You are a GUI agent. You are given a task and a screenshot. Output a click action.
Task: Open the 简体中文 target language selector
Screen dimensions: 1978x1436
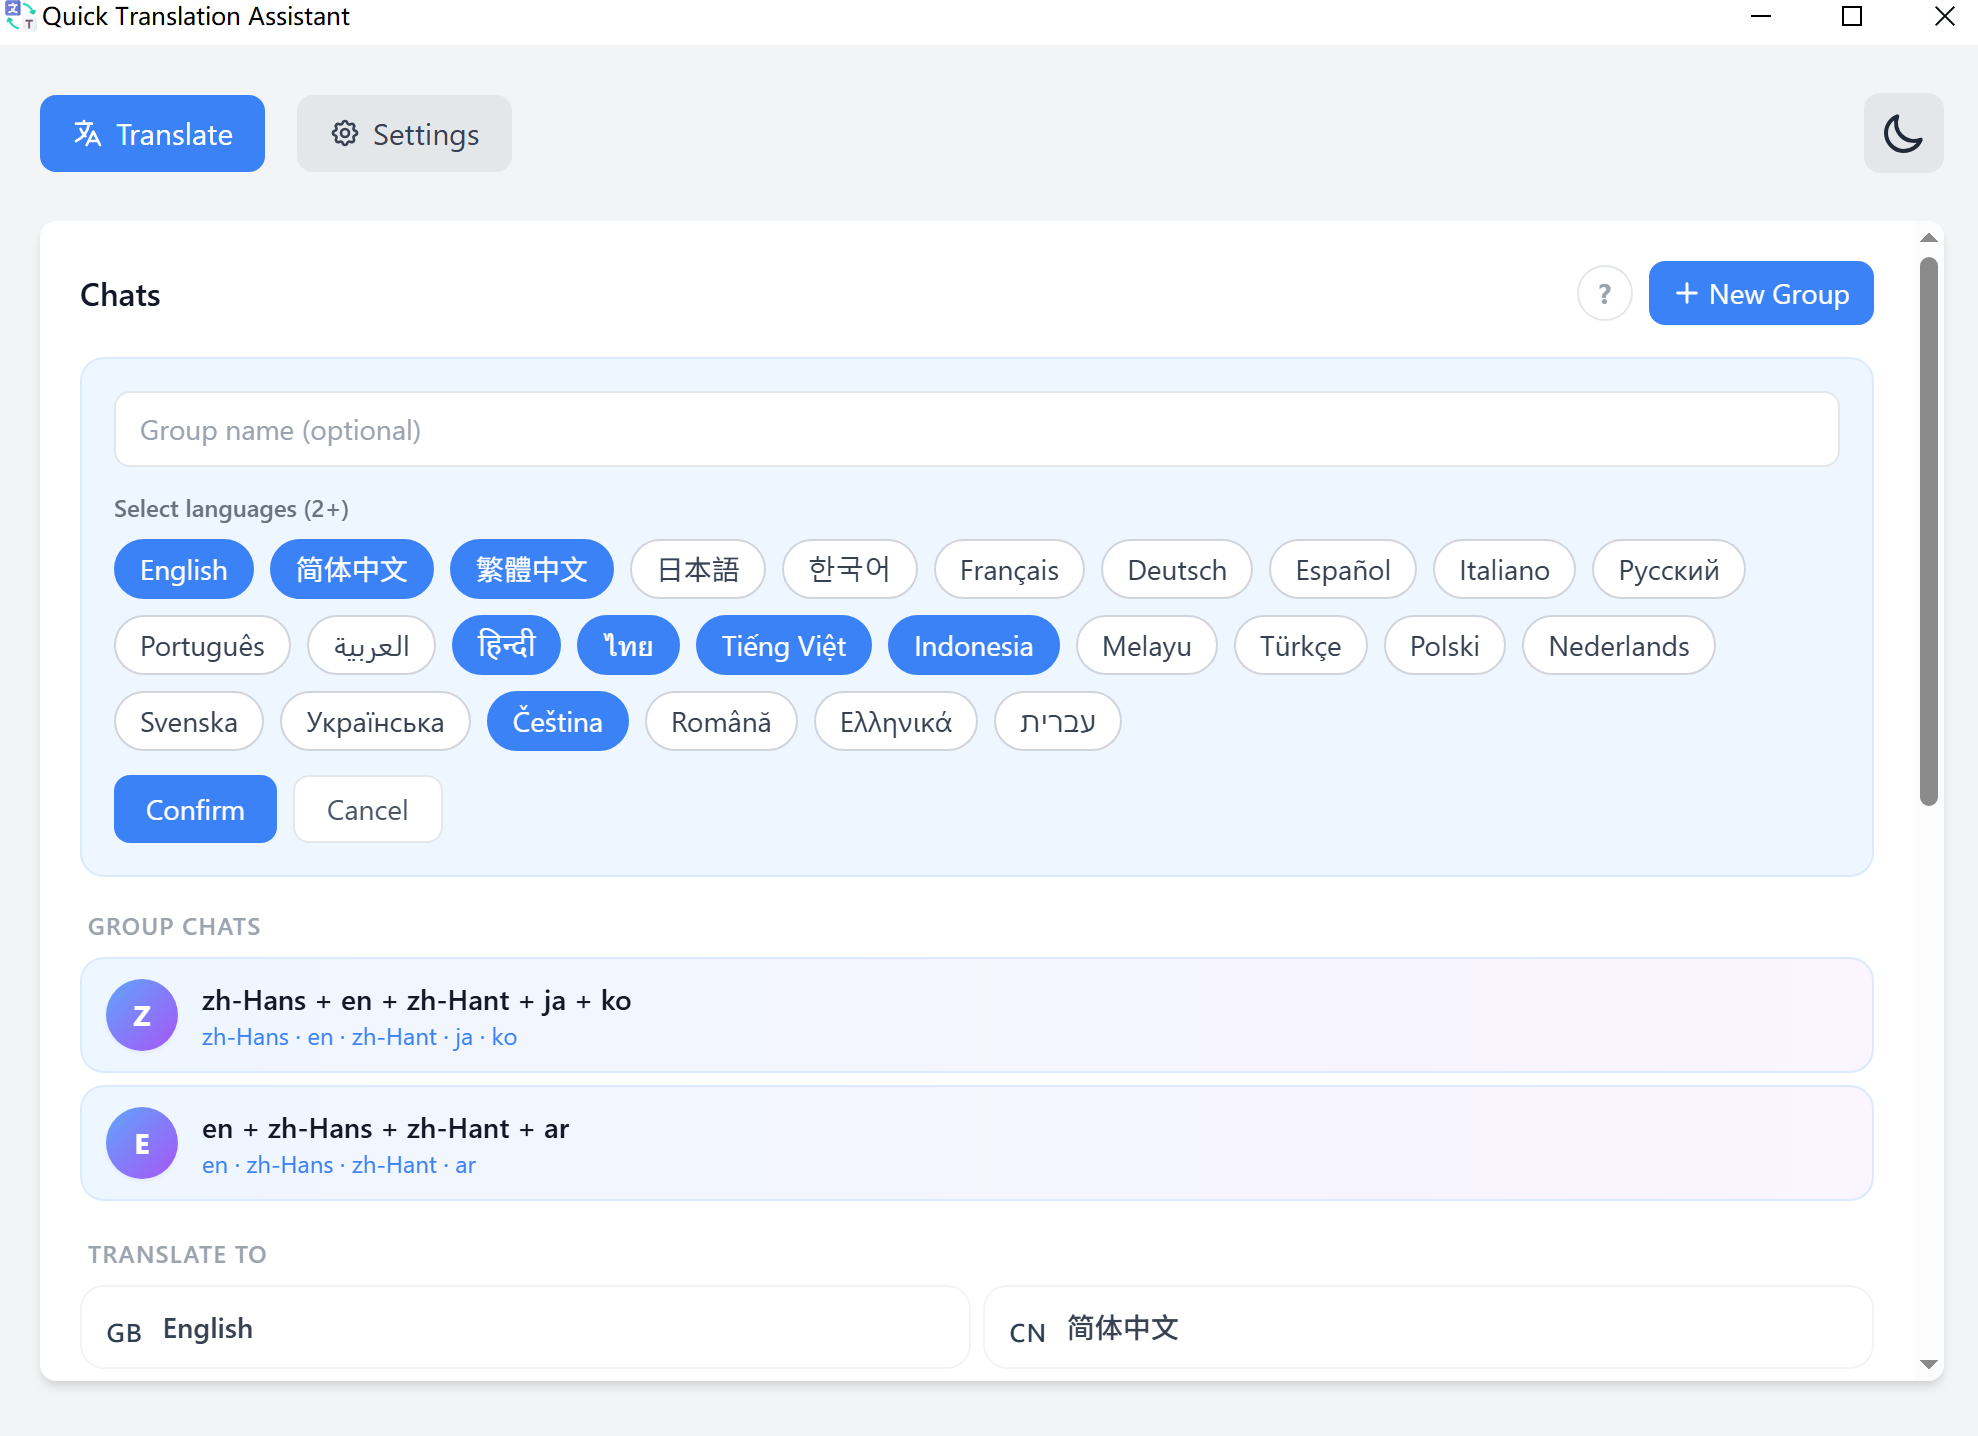pyautogui.click(x=1427, y=1327)
